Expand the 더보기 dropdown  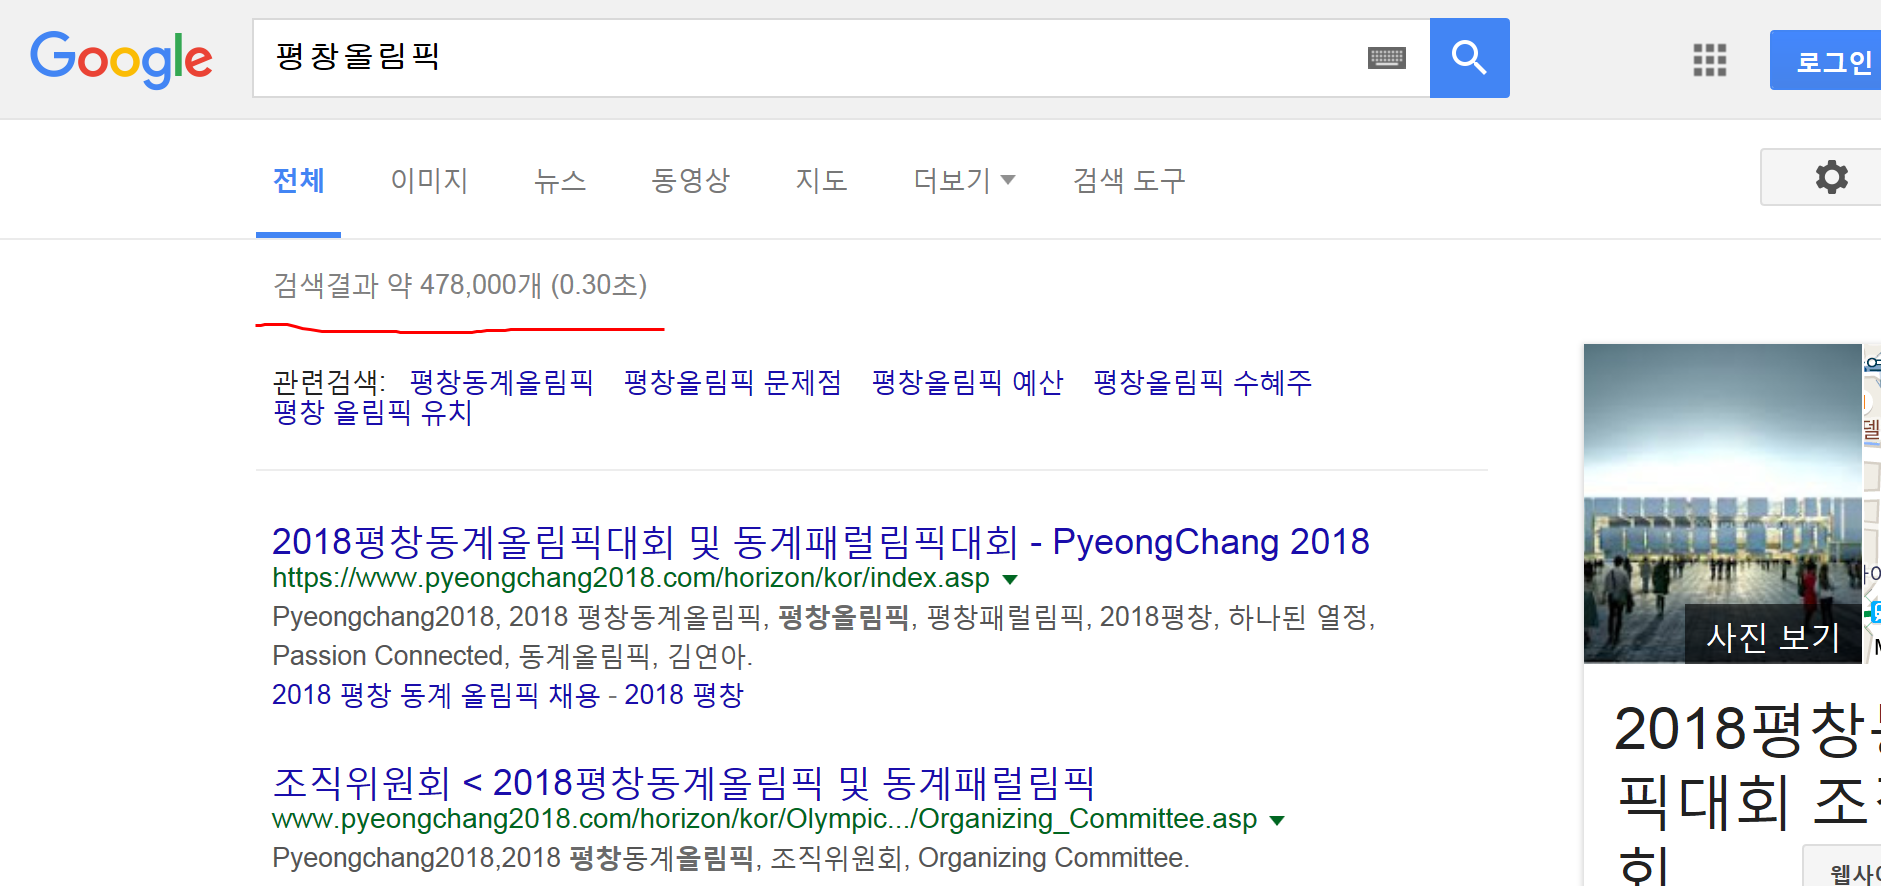tap(963, 180)
